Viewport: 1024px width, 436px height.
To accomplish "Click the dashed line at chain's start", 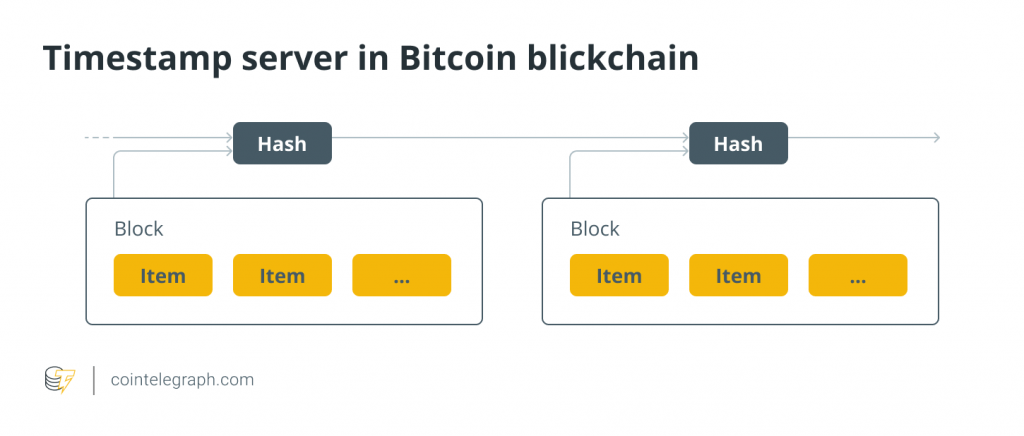I will coord(98,137).
